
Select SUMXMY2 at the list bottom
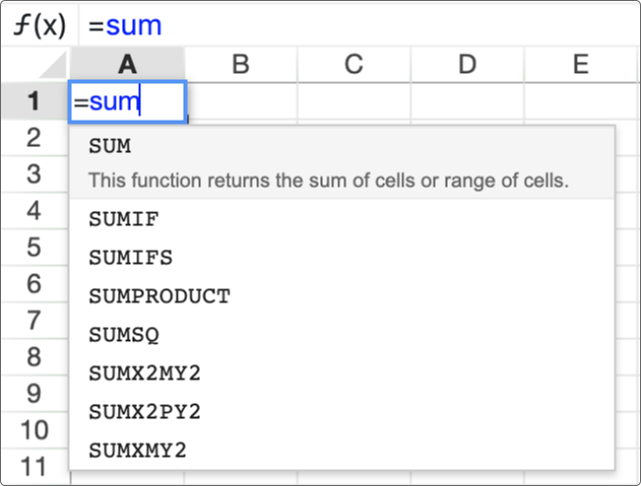pyautogui.click(x=342, y=450)
